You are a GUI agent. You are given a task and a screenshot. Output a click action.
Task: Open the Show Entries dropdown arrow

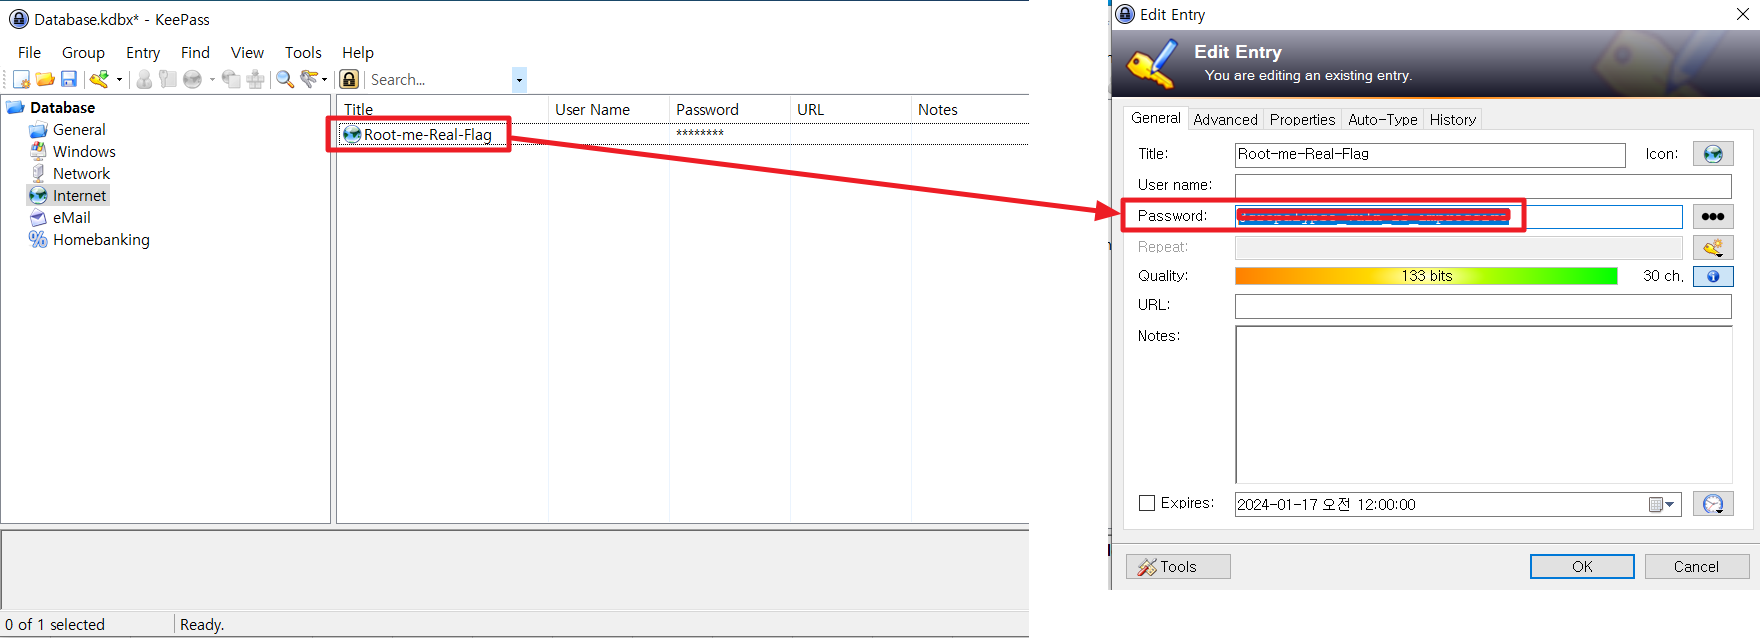[324, 80]
